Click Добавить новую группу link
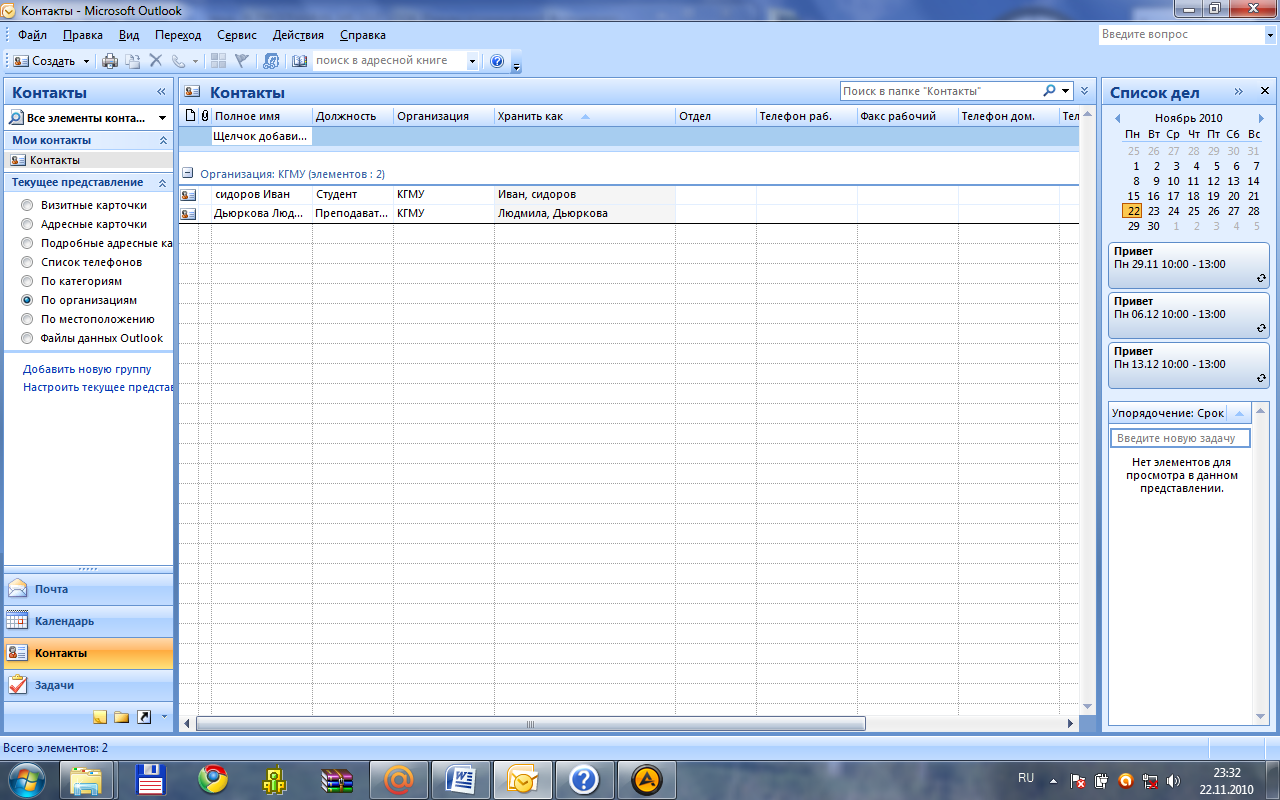The height and width of the screenshot is (800, 1280). [87, 369]
